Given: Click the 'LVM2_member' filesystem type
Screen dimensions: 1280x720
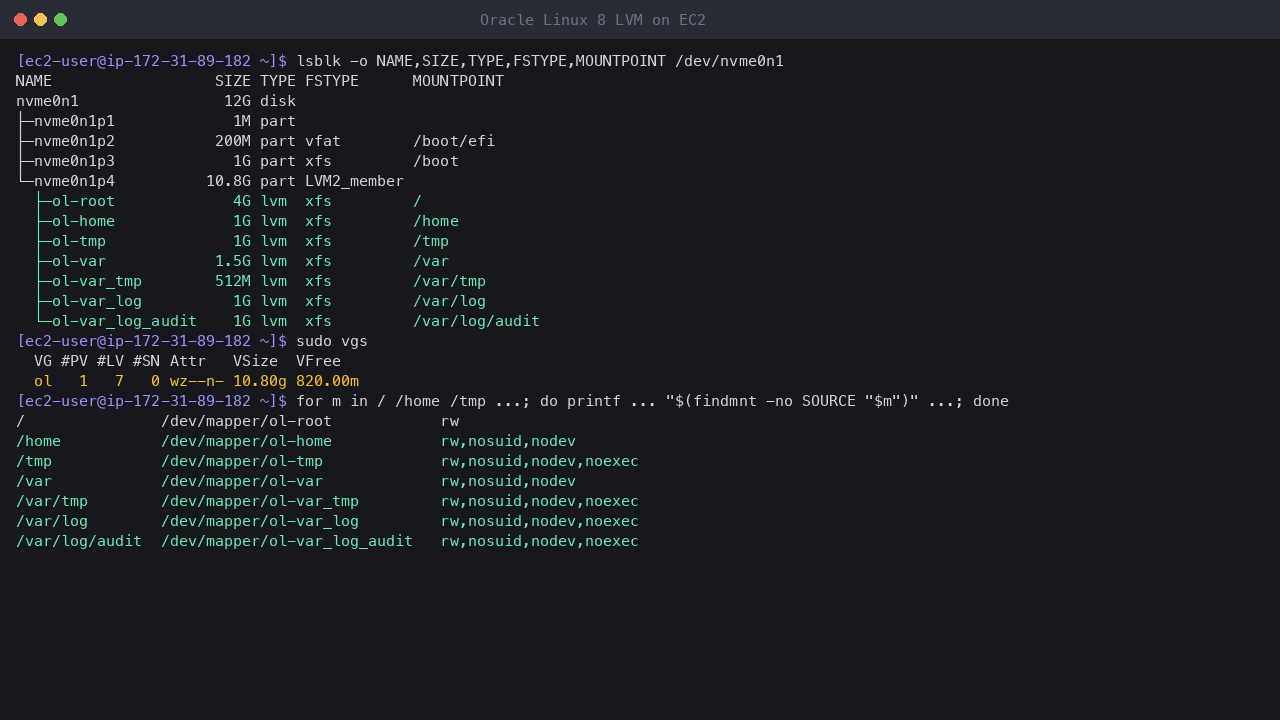Looking at the screenshot, I should [355, 181].
